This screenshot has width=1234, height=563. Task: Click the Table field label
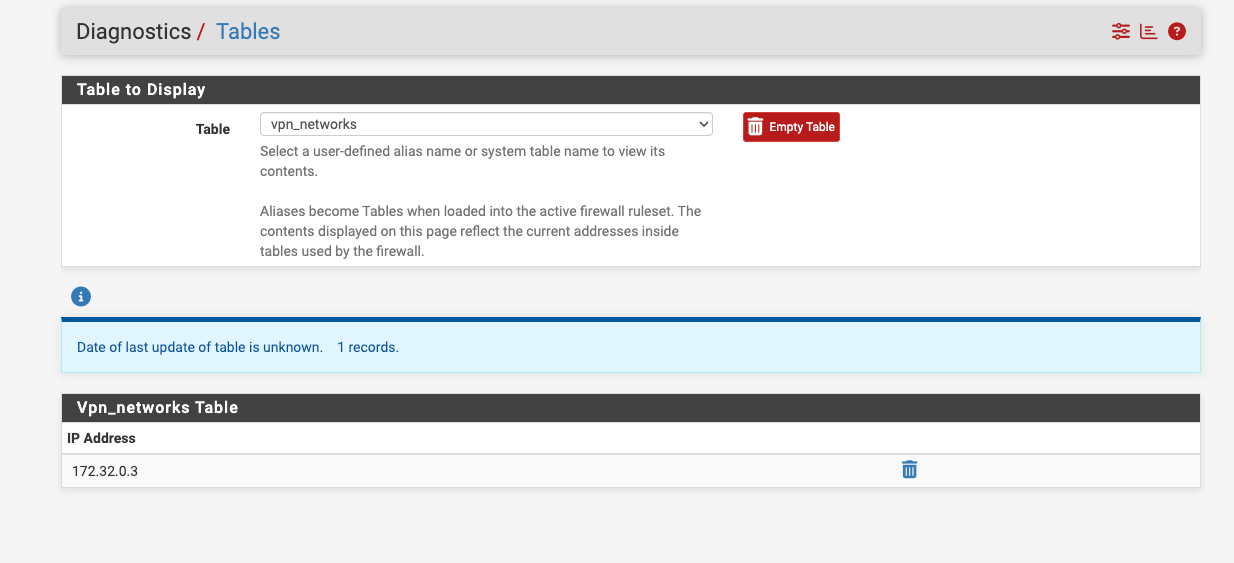point(212,129)
